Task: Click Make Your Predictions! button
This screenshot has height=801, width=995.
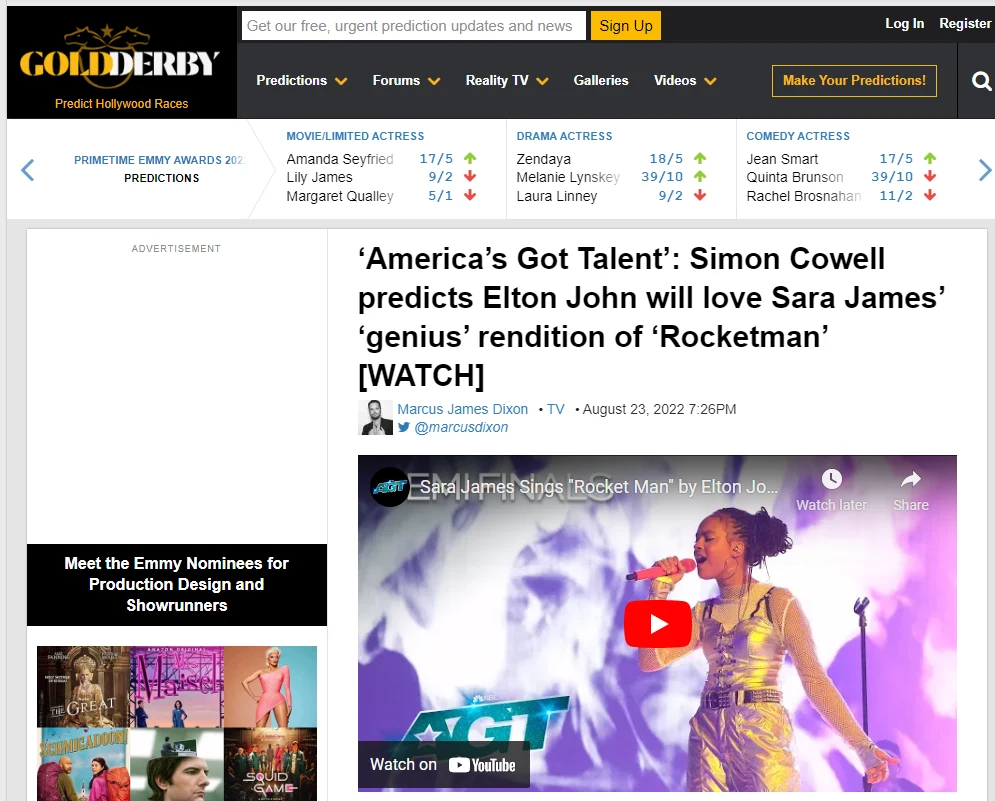Action: (x=854, y=81)
